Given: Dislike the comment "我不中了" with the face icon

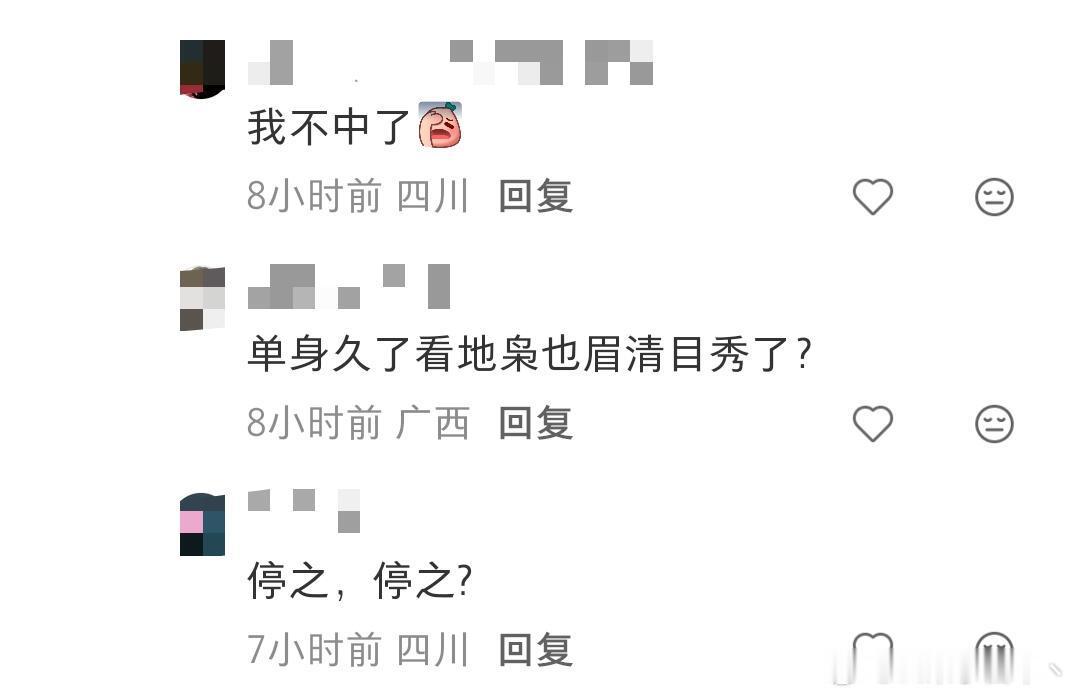Looking at the screenshot, I should click(x=994, y=197).
